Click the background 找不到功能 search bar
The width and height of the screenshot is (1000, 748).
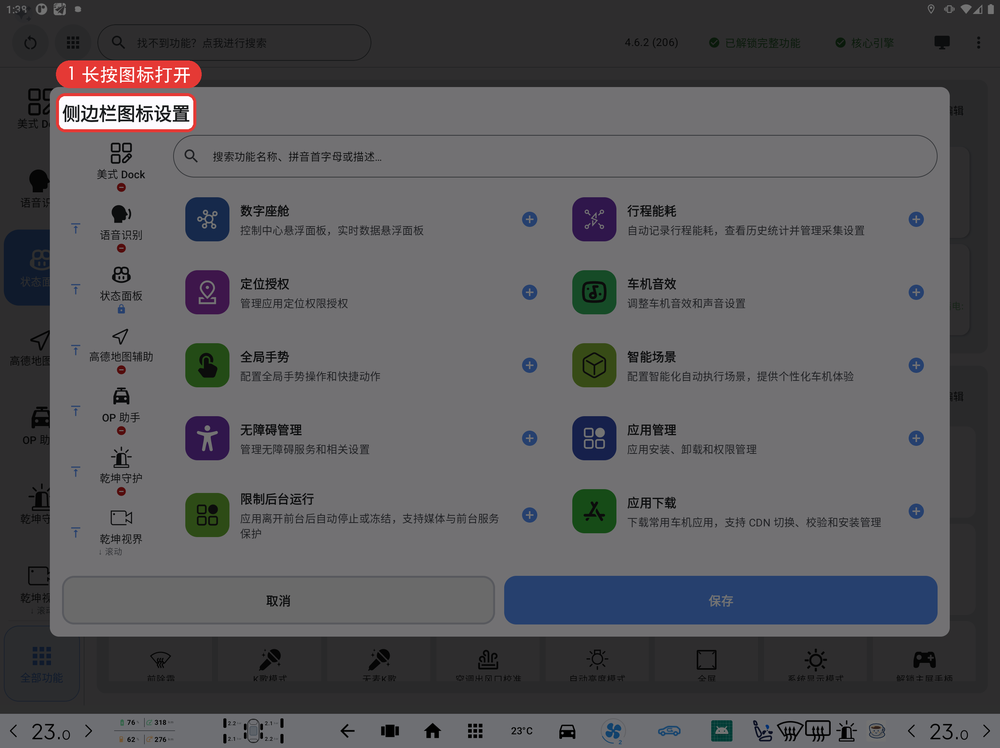[234, 43]
